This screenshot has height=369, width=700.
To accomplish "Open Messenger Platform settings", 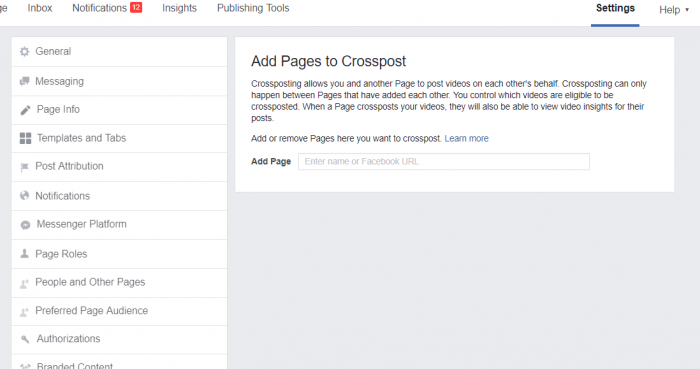I will [x=119, y=224].
